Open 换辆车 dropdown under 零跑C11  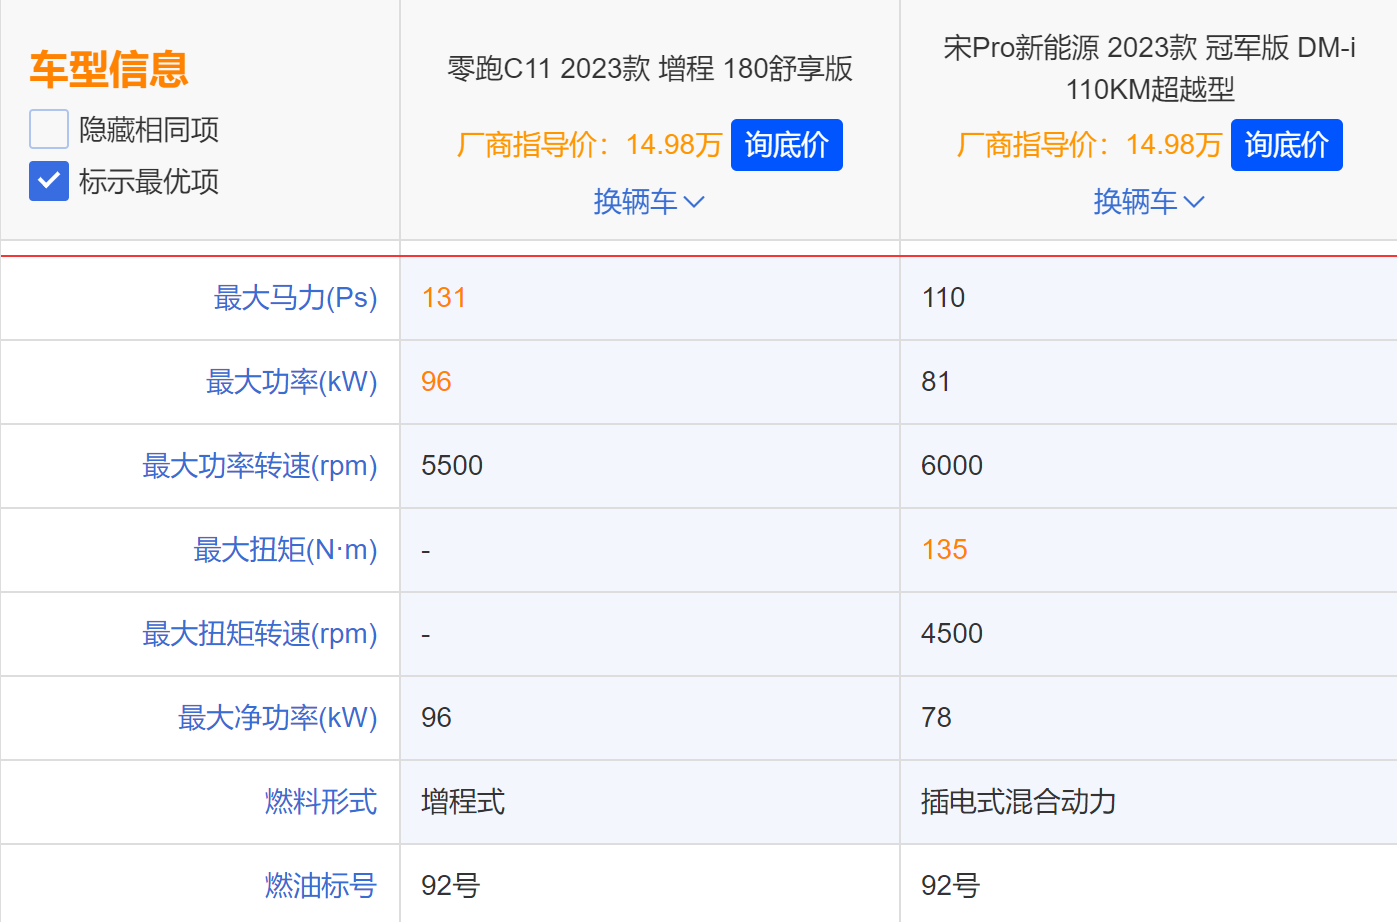(649, 202)
